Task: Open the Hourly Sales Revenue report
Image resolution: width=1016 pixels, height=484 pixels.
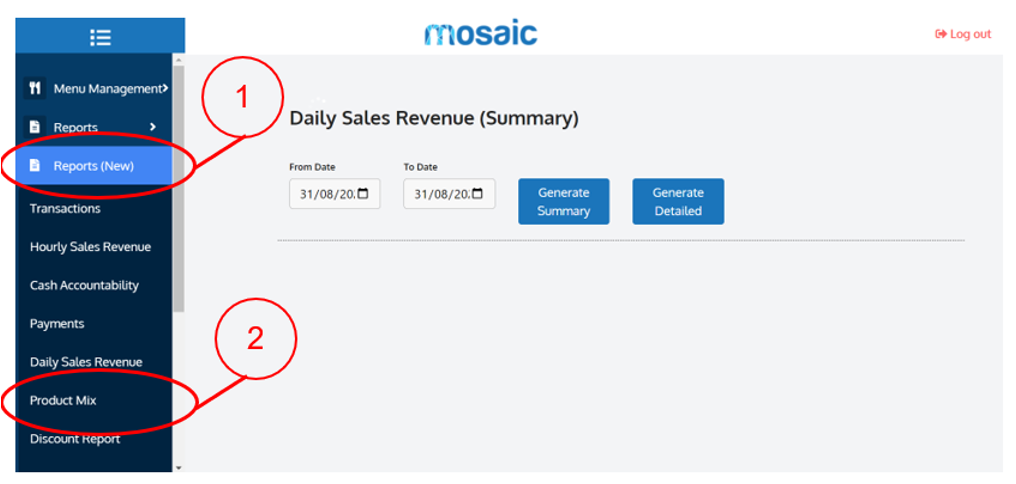Action: pyautogui.click(x=90, y=247)
